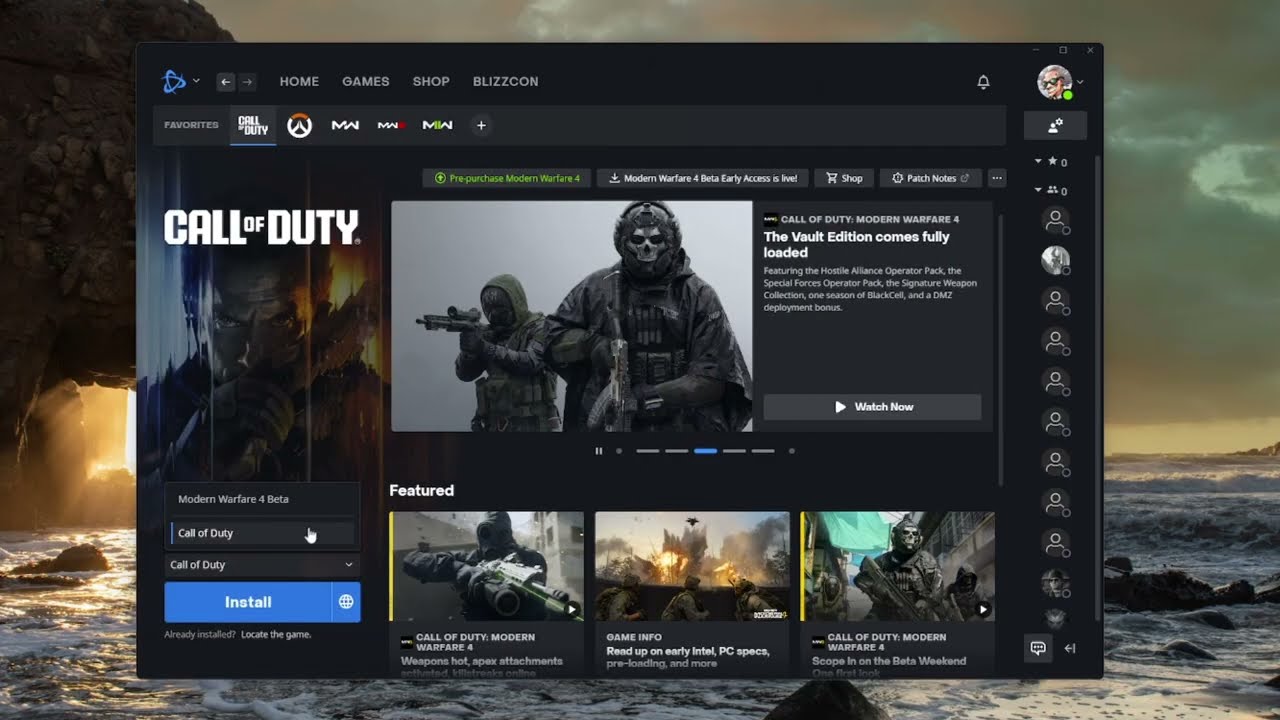Select the MW icon with green accent
The height and width of the screenshot is (720, 1280).
(x=437, y=125)
